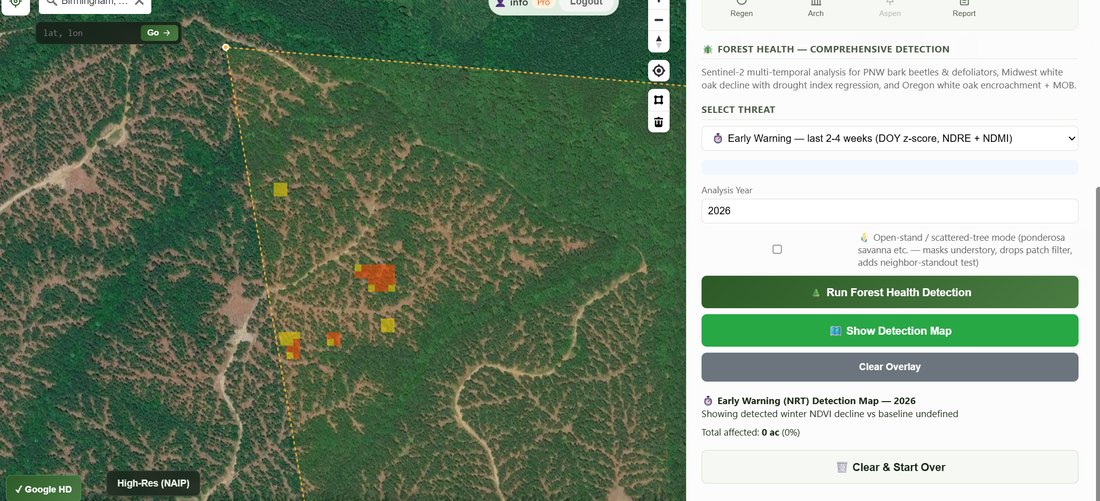Click the Info user account item
The width and height of the screenshot is (1100, 501).
coord(512,3)
